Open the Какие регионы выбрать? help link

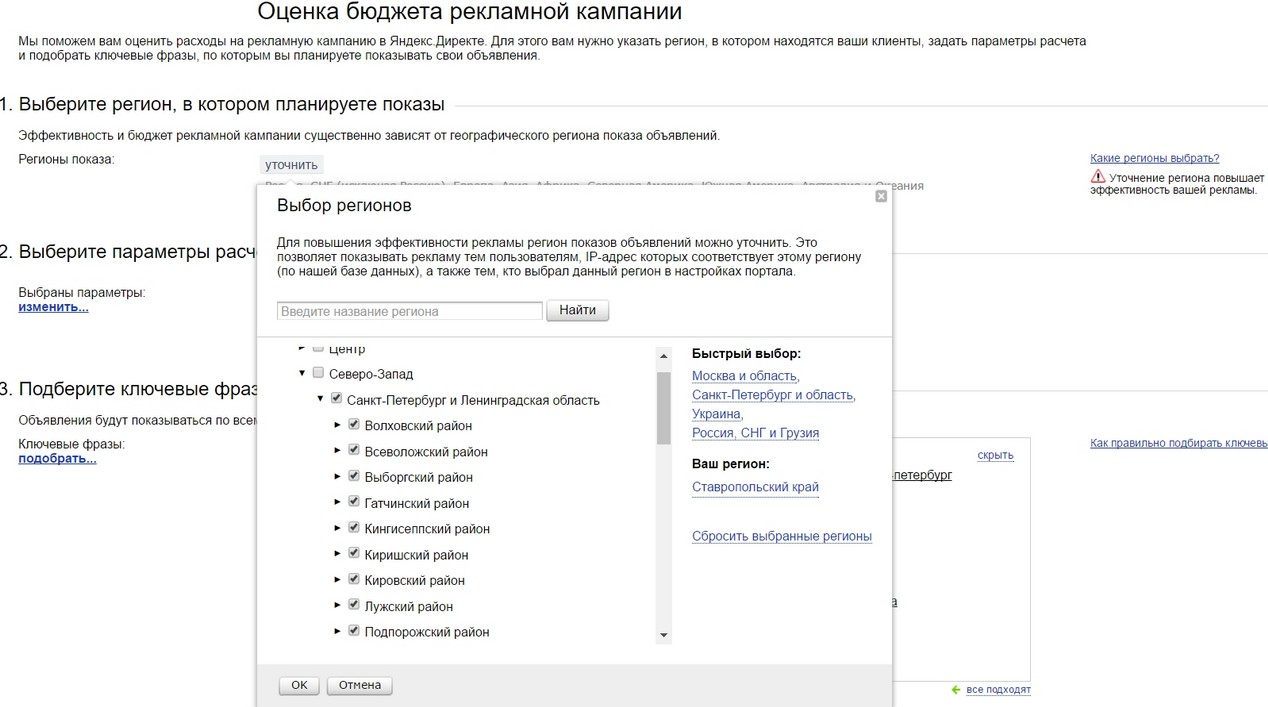[x=1154, y=158]
